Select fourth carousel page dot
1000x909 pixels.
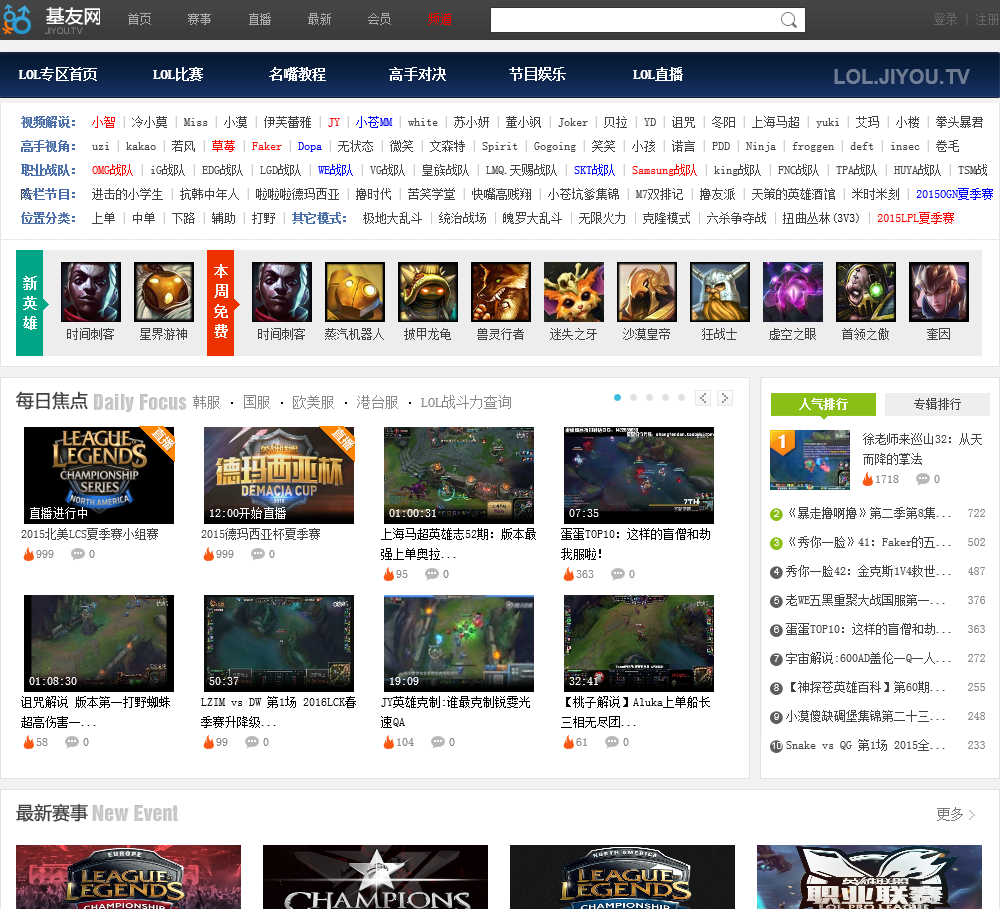pyautogui.click(x=665, y=397)
